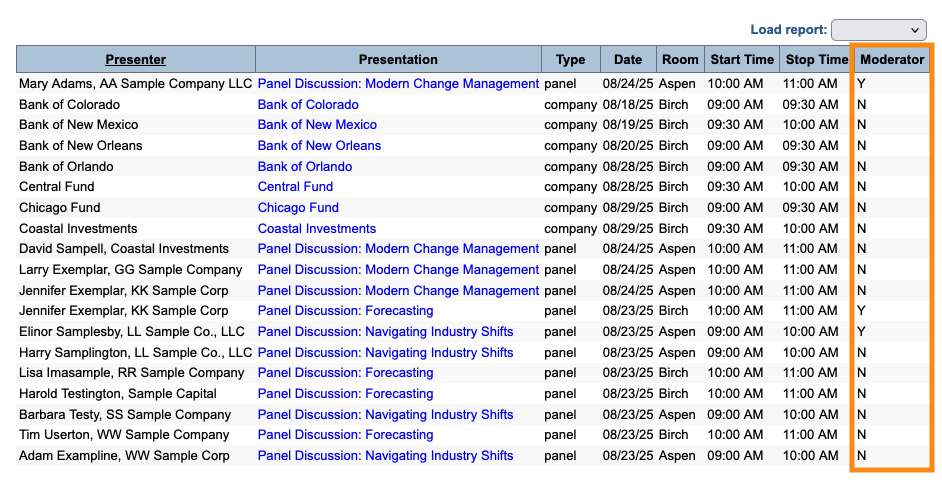Image resolution: width=942 pixels, height=486 pixels.
Task: Click the Start Time column header
Action: 742,59
